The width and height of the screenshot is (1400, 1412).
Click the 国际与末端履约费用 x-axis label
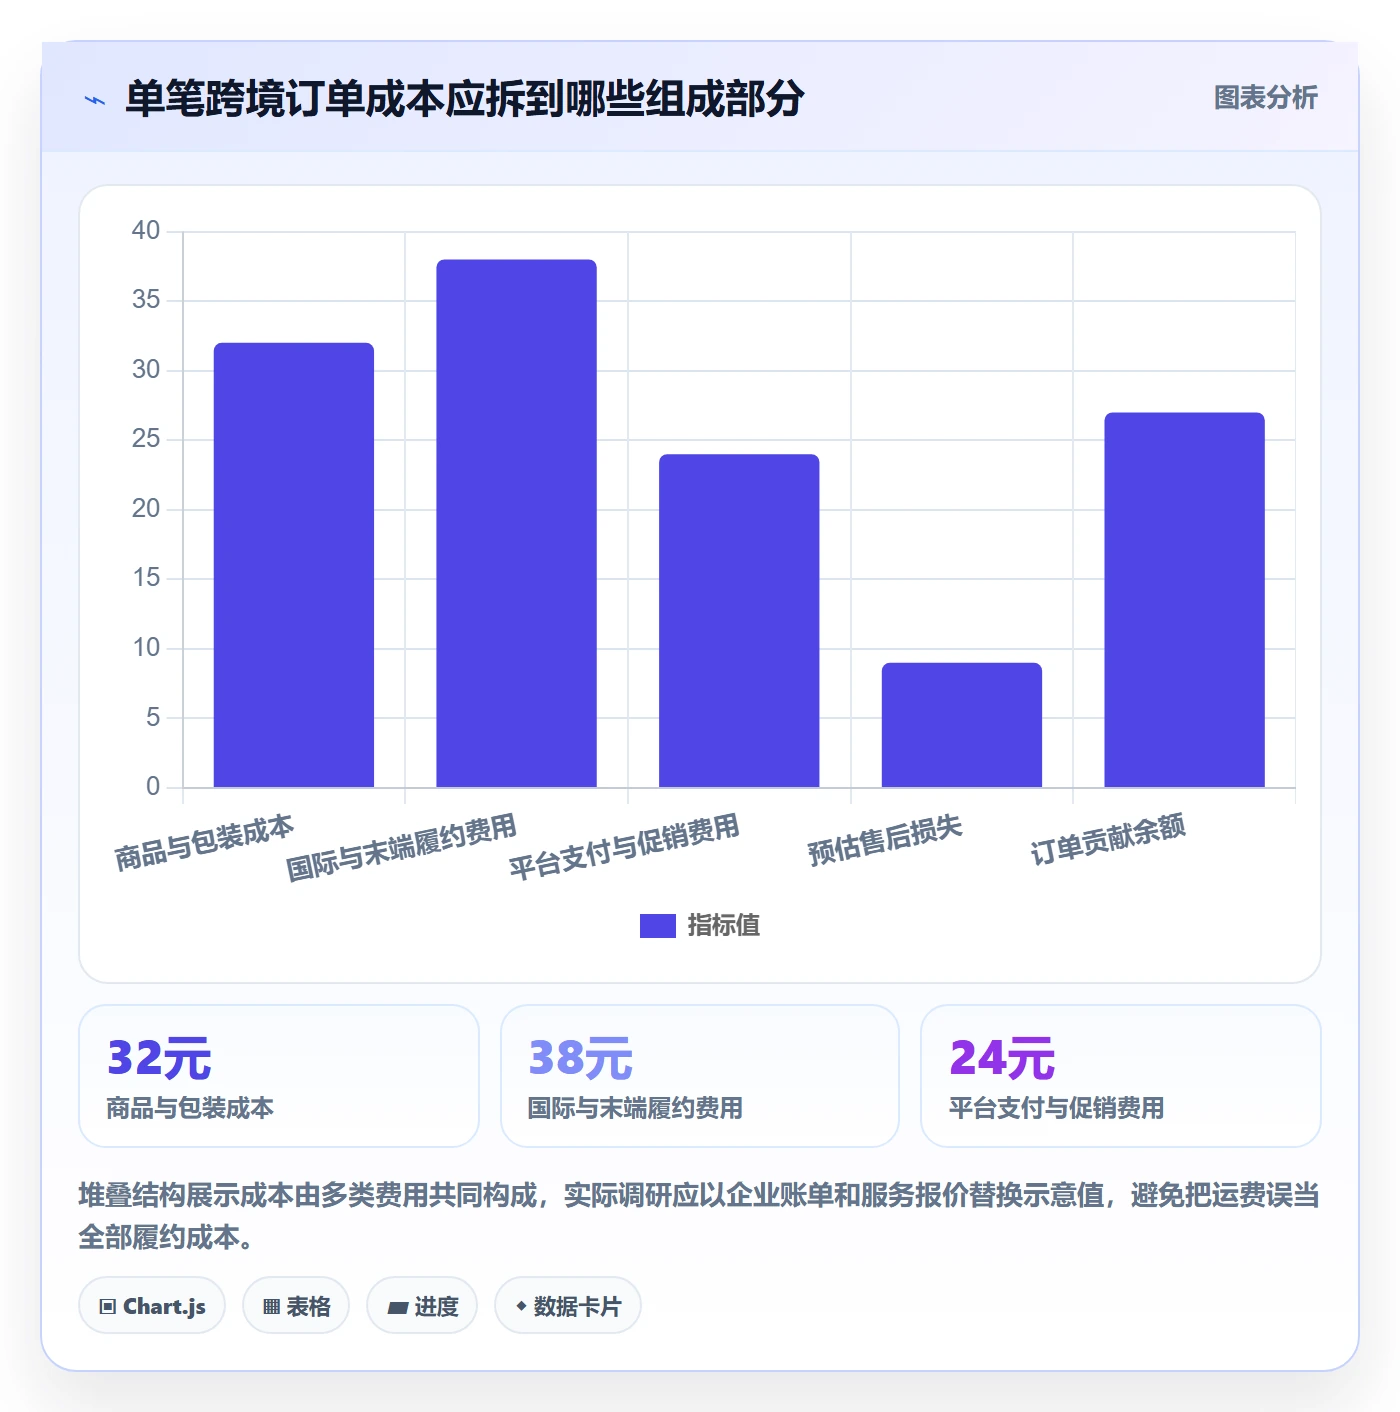(401, 847)
